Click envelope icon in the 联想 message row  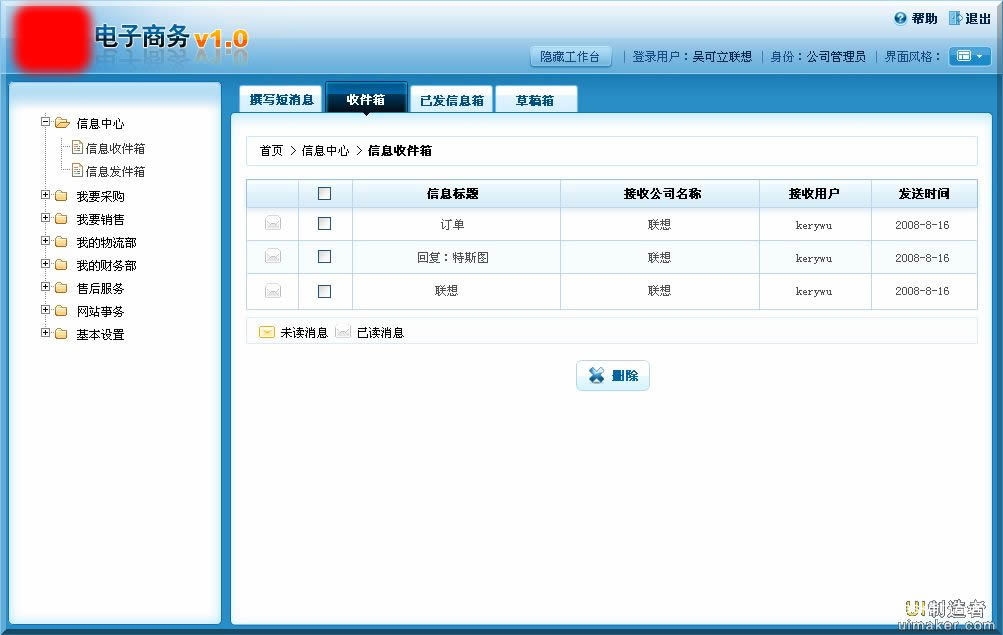pyautogui.click(x=273, y=291)
